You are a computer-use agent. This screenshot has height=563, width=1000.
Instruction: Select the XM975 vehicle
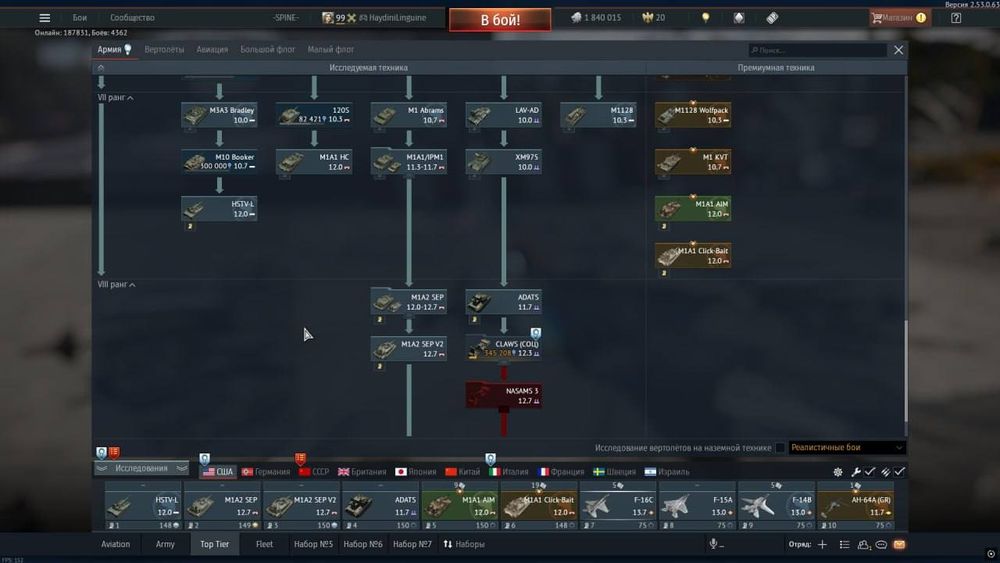(504, 162)
